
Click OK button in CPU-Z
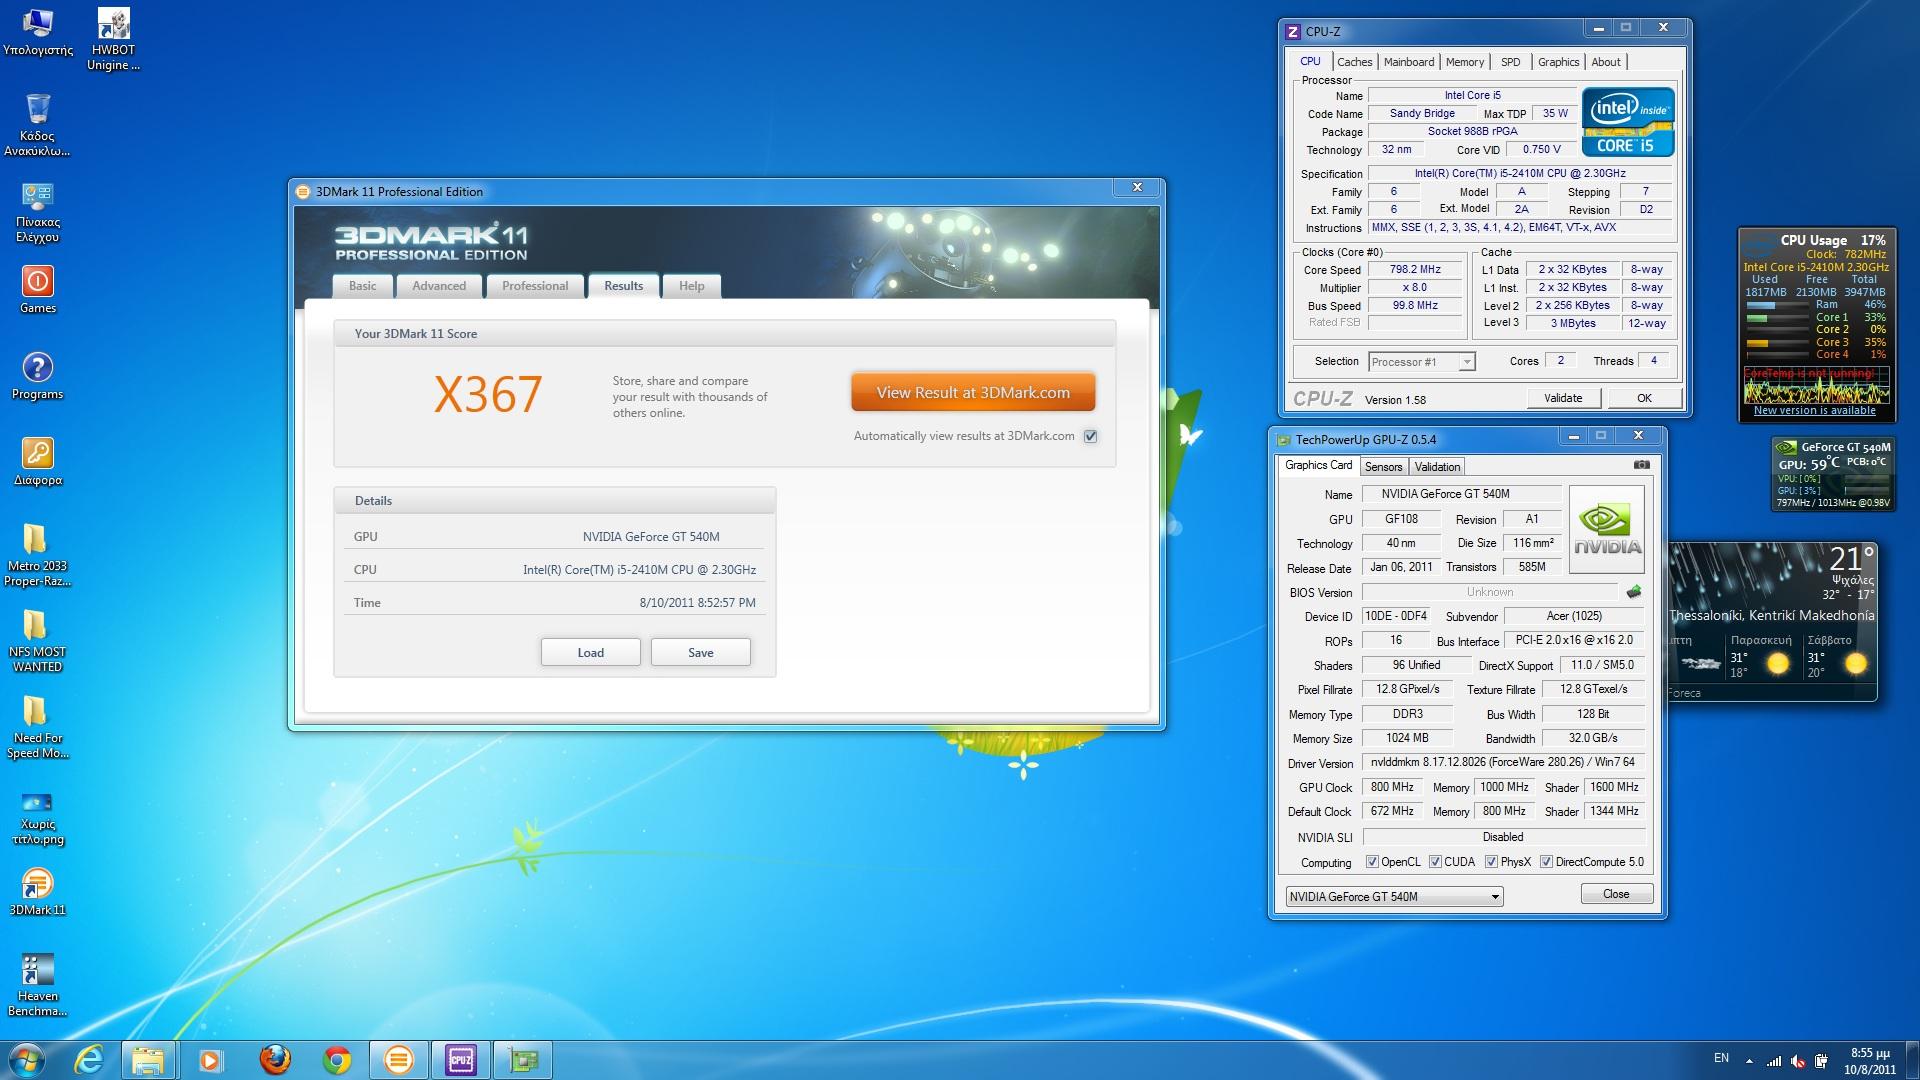click(x=1644, y=398)
